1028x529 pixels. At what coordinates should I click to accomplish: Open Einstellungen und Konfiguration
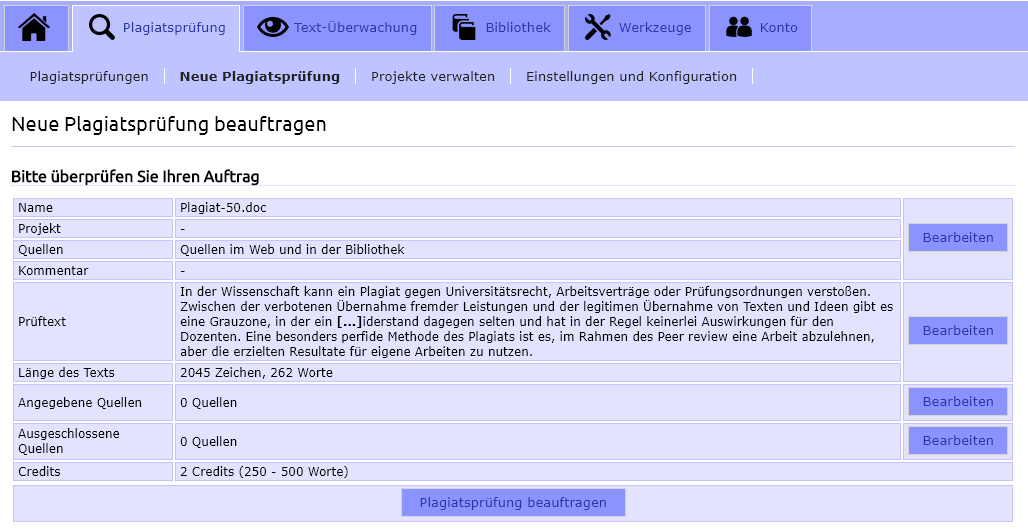coord(631,77)
